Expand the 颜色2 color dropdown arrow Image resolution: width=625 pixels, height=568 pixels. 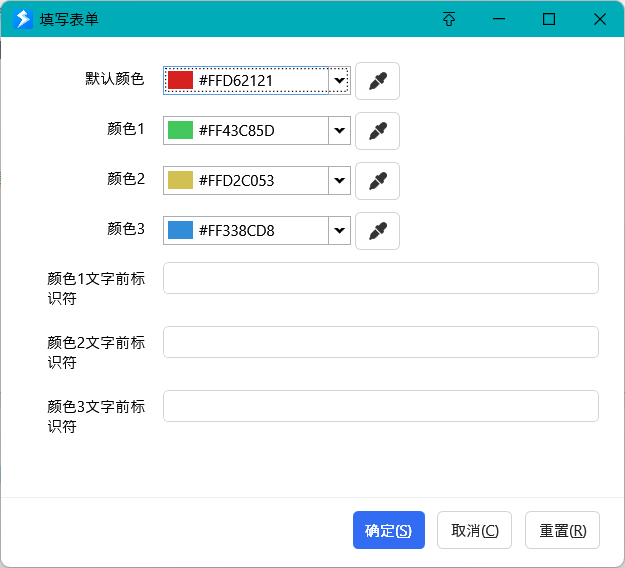339,181
